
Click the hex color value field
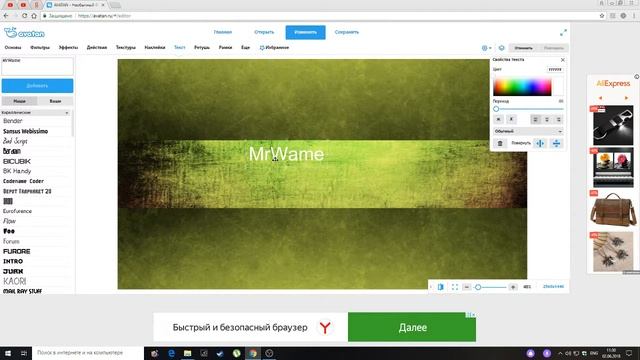point(555,70)
